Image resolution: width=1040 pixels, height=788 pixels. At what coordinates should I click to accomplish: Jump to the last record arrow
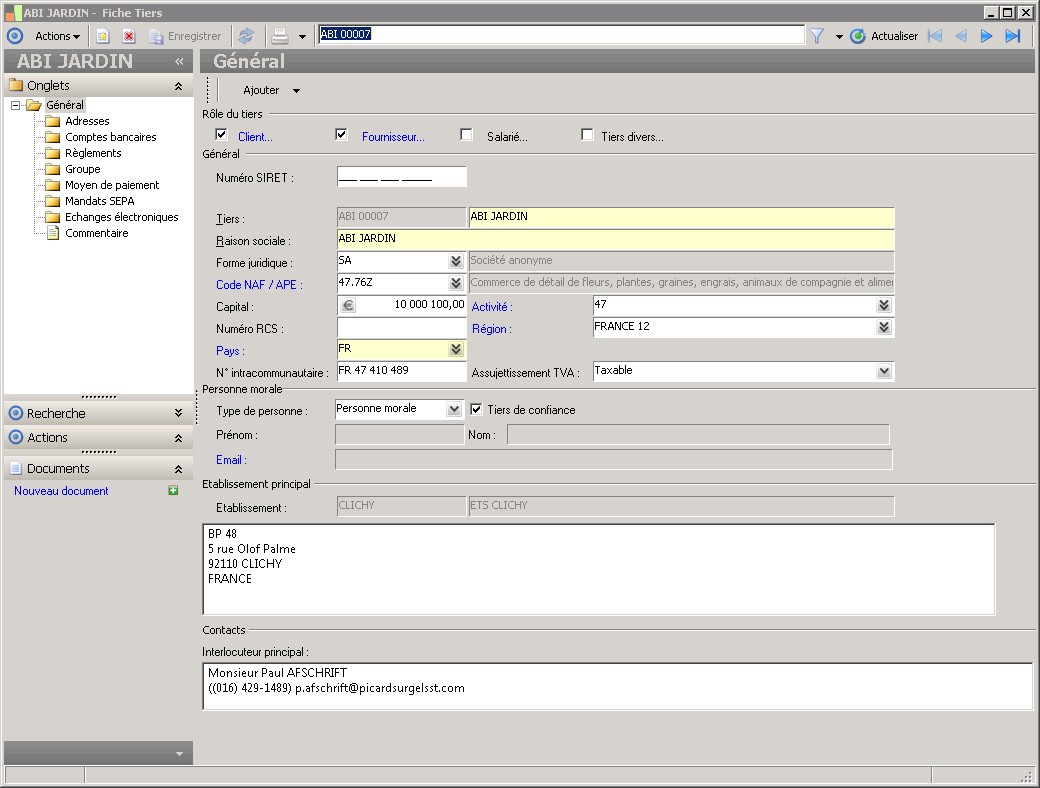point(1012,36)
